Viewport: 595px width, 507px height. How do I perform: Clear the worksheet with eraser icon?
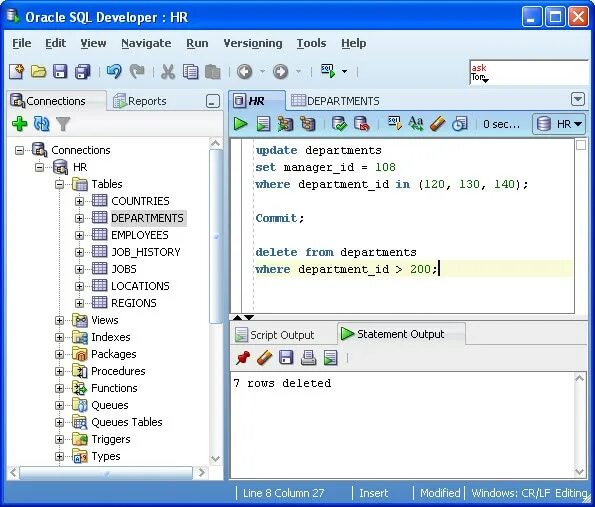point(438,124)
